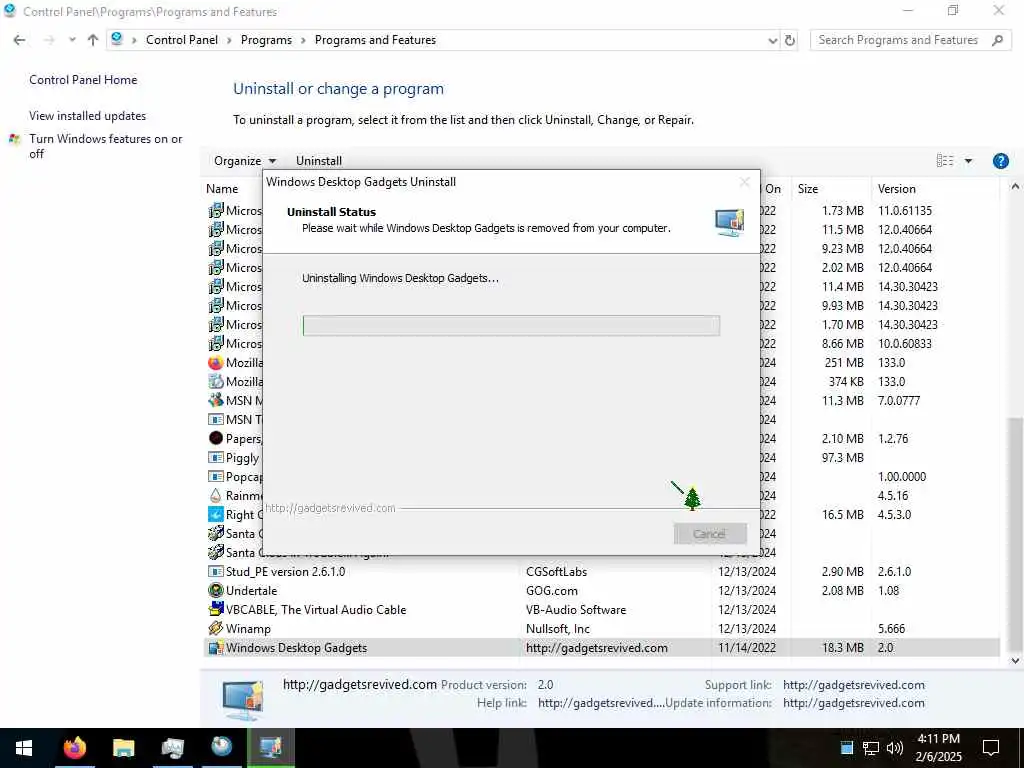
Task: Click the Rainmeter droplet icon
Action: tap(216, 495)
